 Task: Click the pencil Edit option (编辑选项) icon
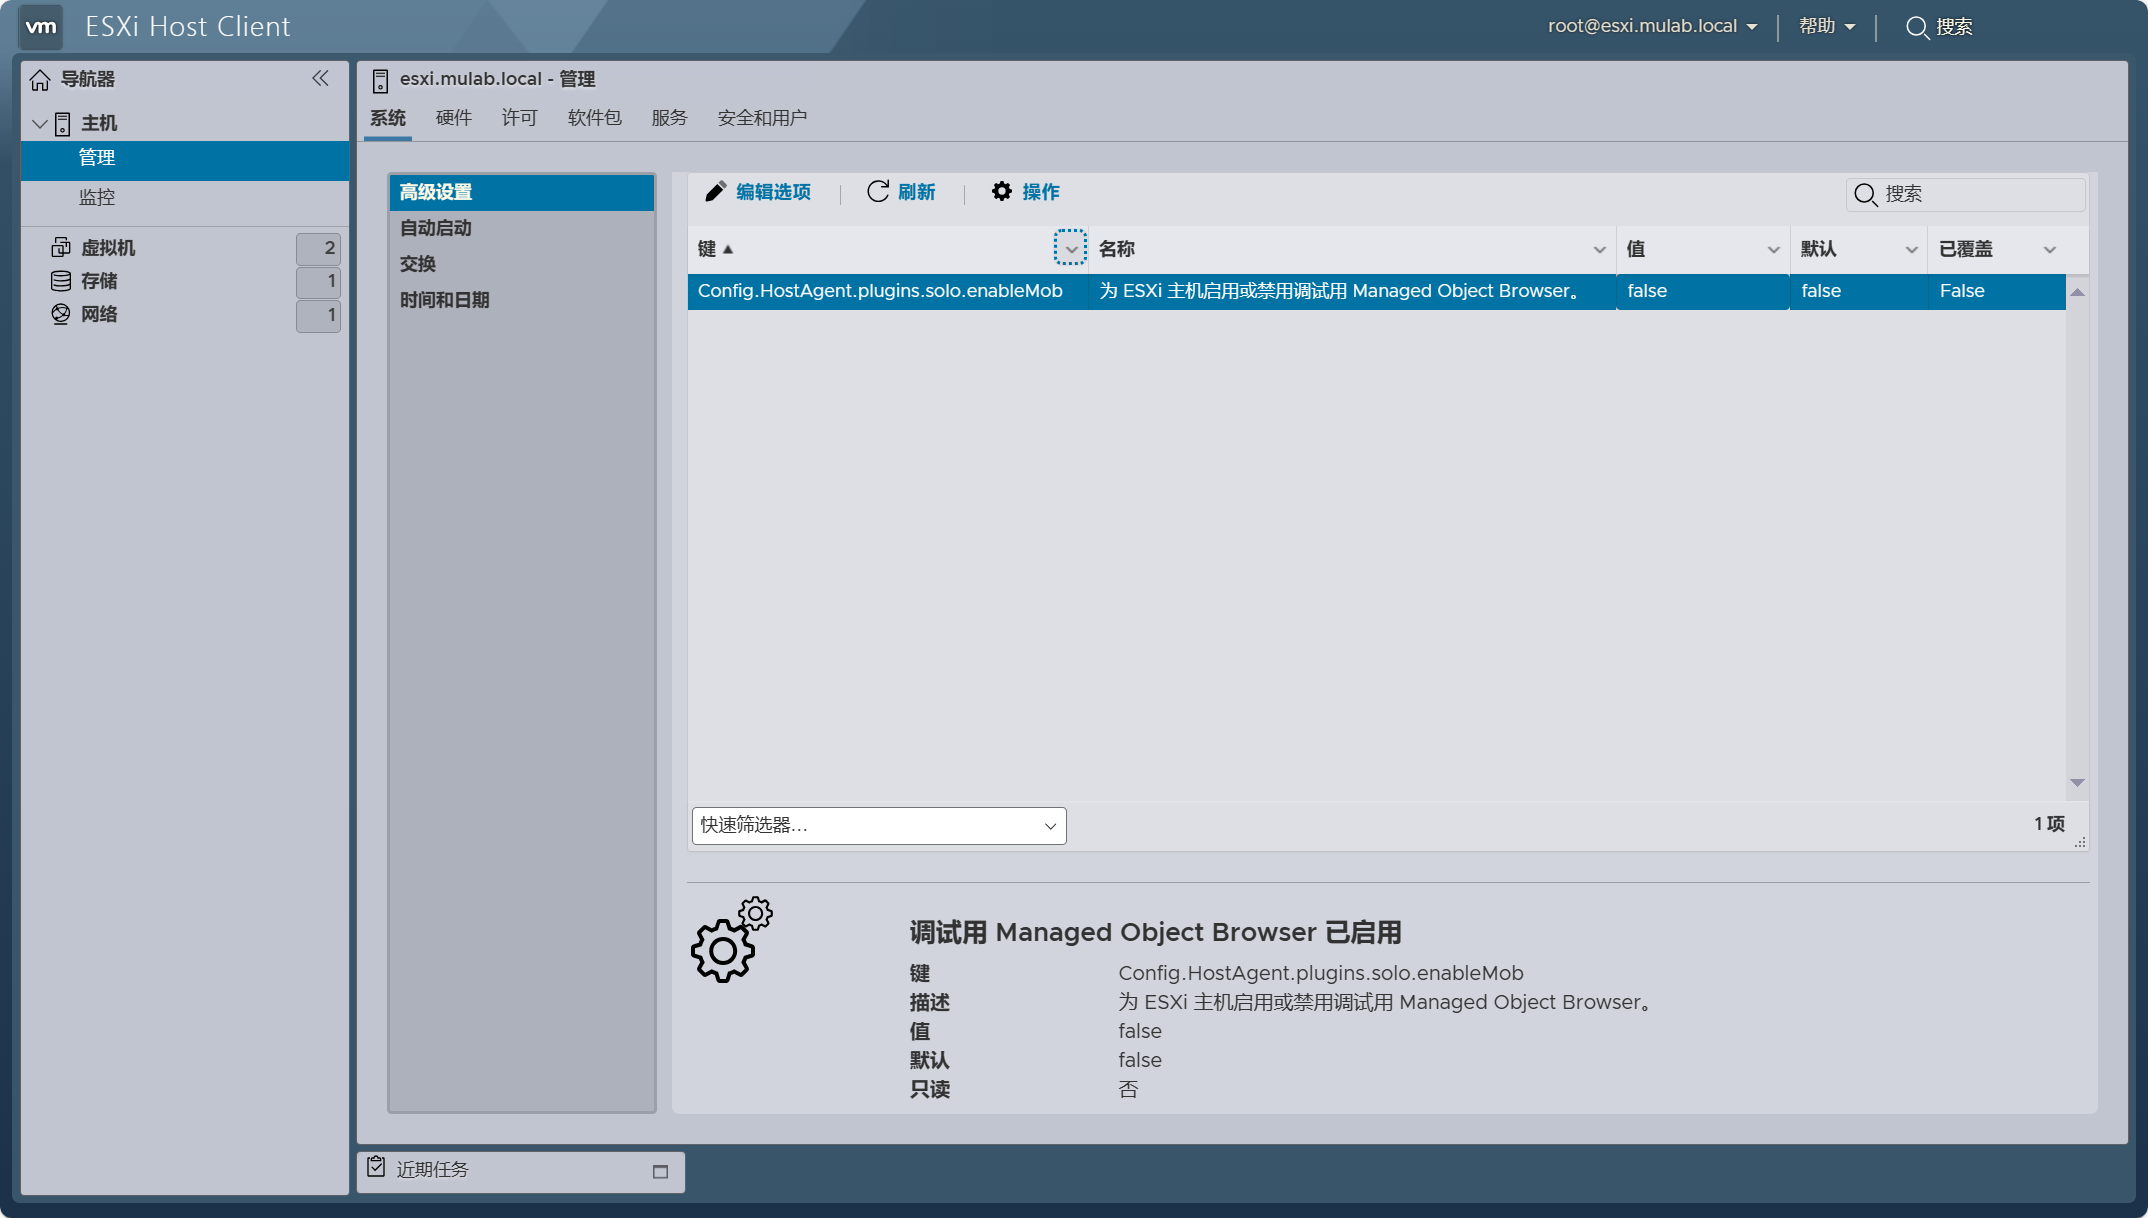click(715, 192)
